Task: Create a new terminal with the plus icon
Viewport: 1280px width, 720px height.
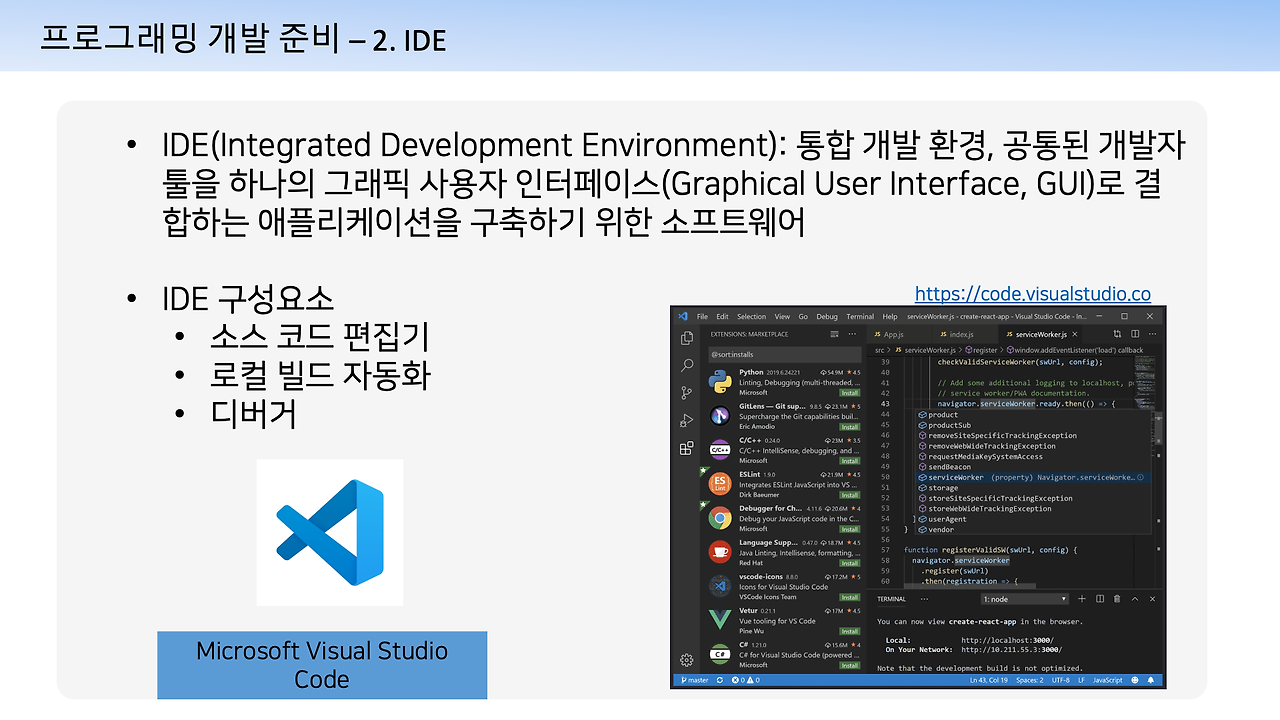Action: coord(1082,599)
